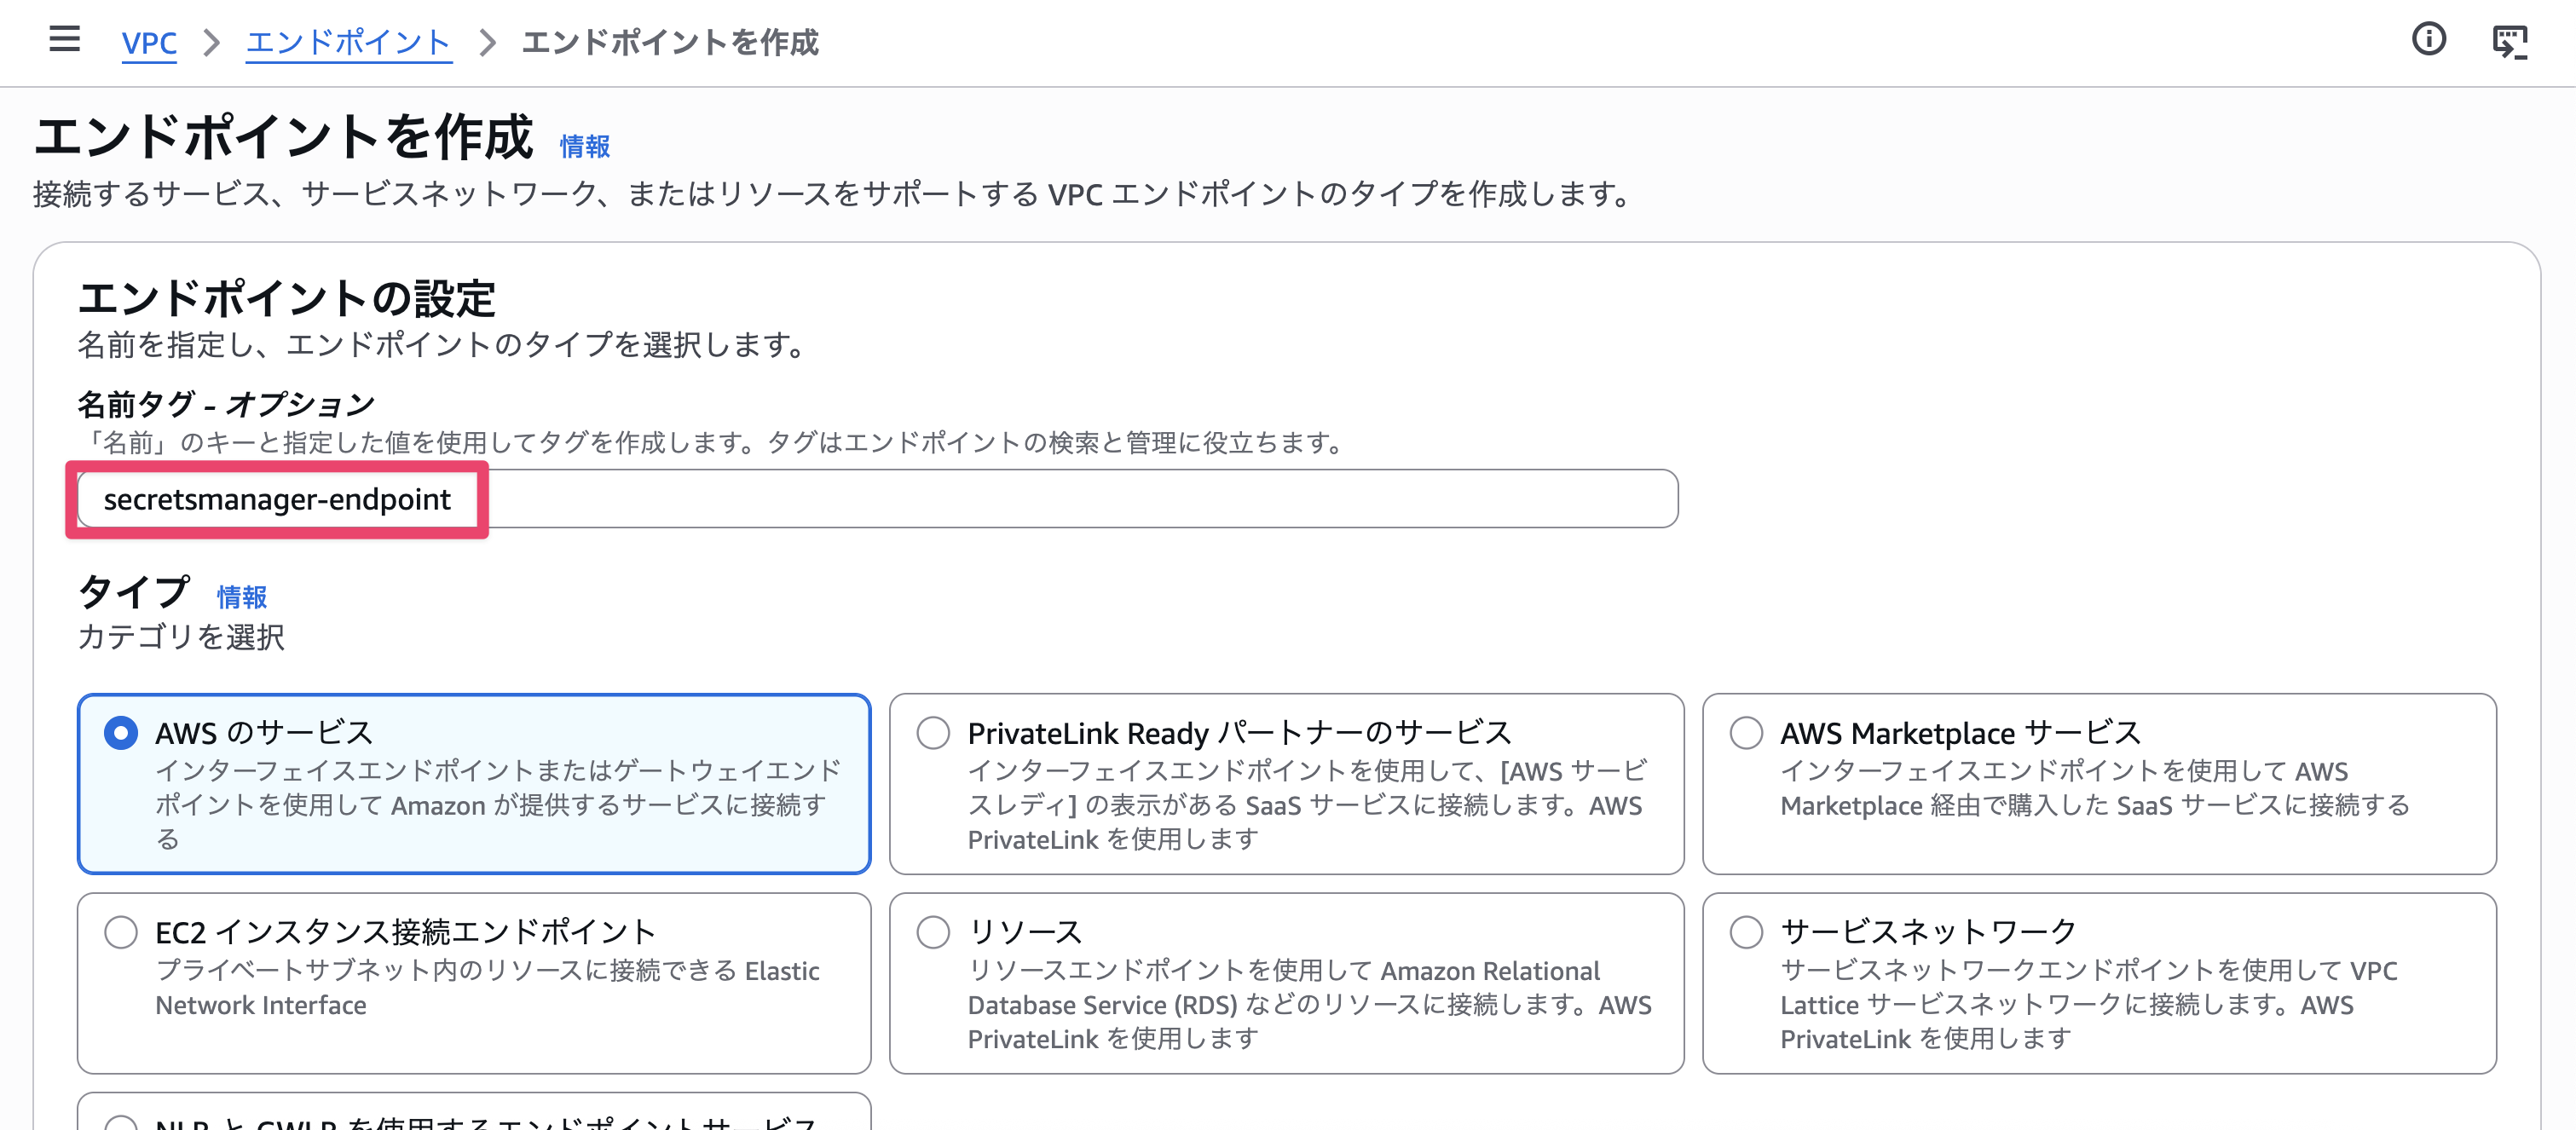2576x1130 pixels.
Task: Open 情報 link beside the page title
Action: [x=584, y=147]
